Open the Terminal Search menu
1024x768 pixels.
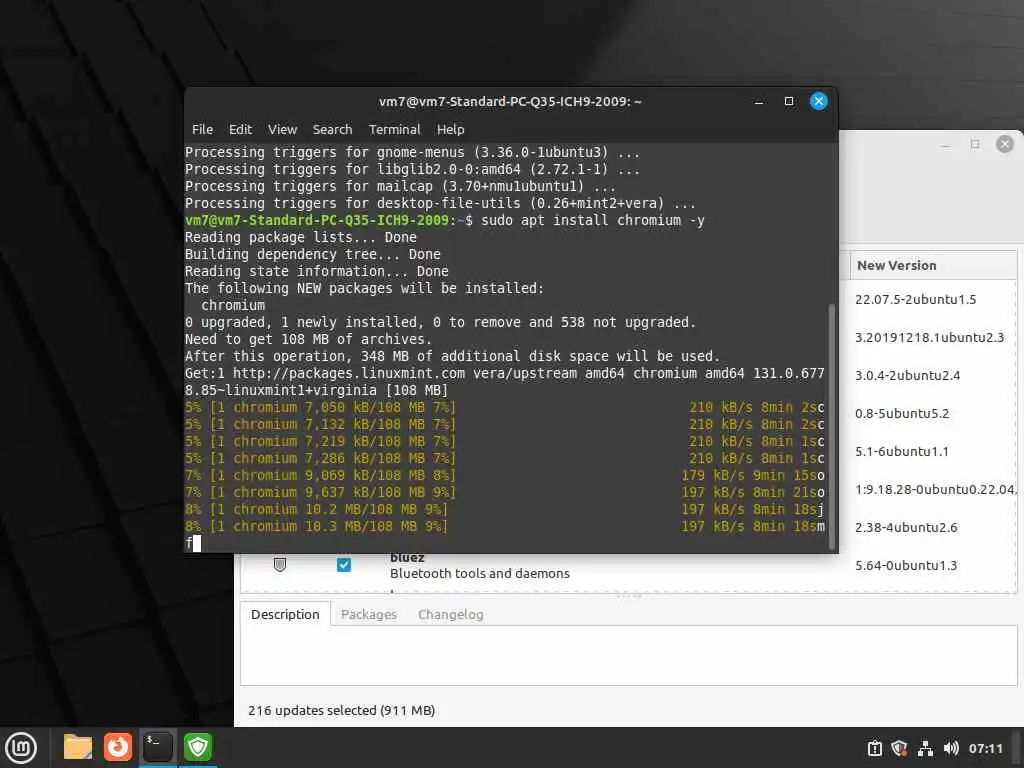tap(332, 129)
